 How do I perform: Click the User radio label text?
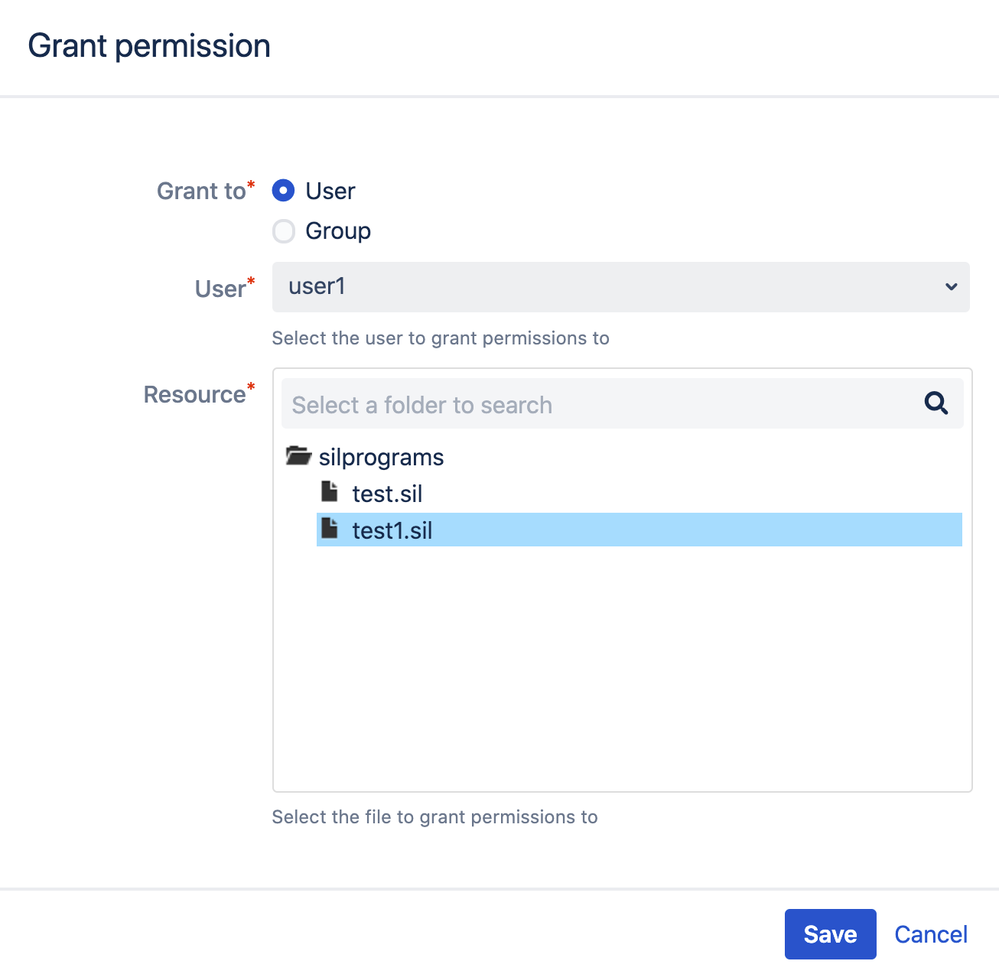(330, 191)
